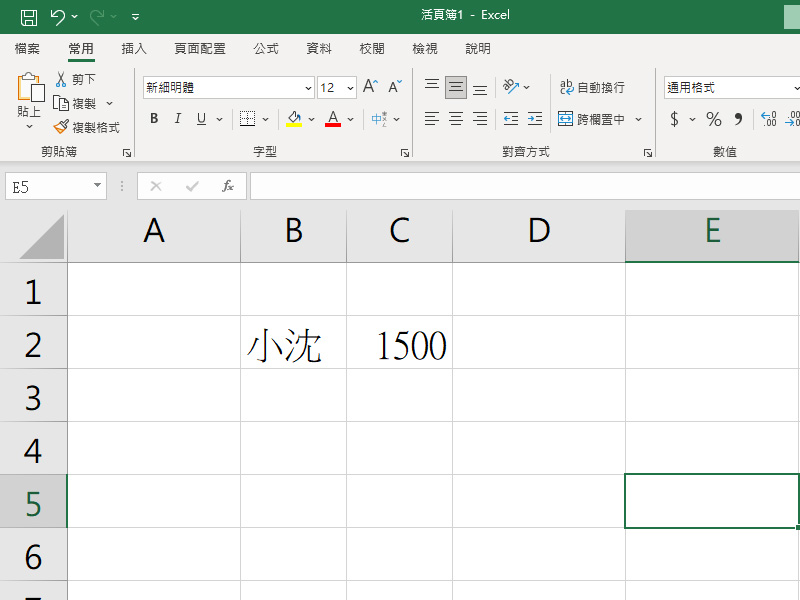This screenshot has height=600, width=800.
Task: Switch to the 插入 ribbon tab
Action: pyautogui.click(x=134, y=48)
